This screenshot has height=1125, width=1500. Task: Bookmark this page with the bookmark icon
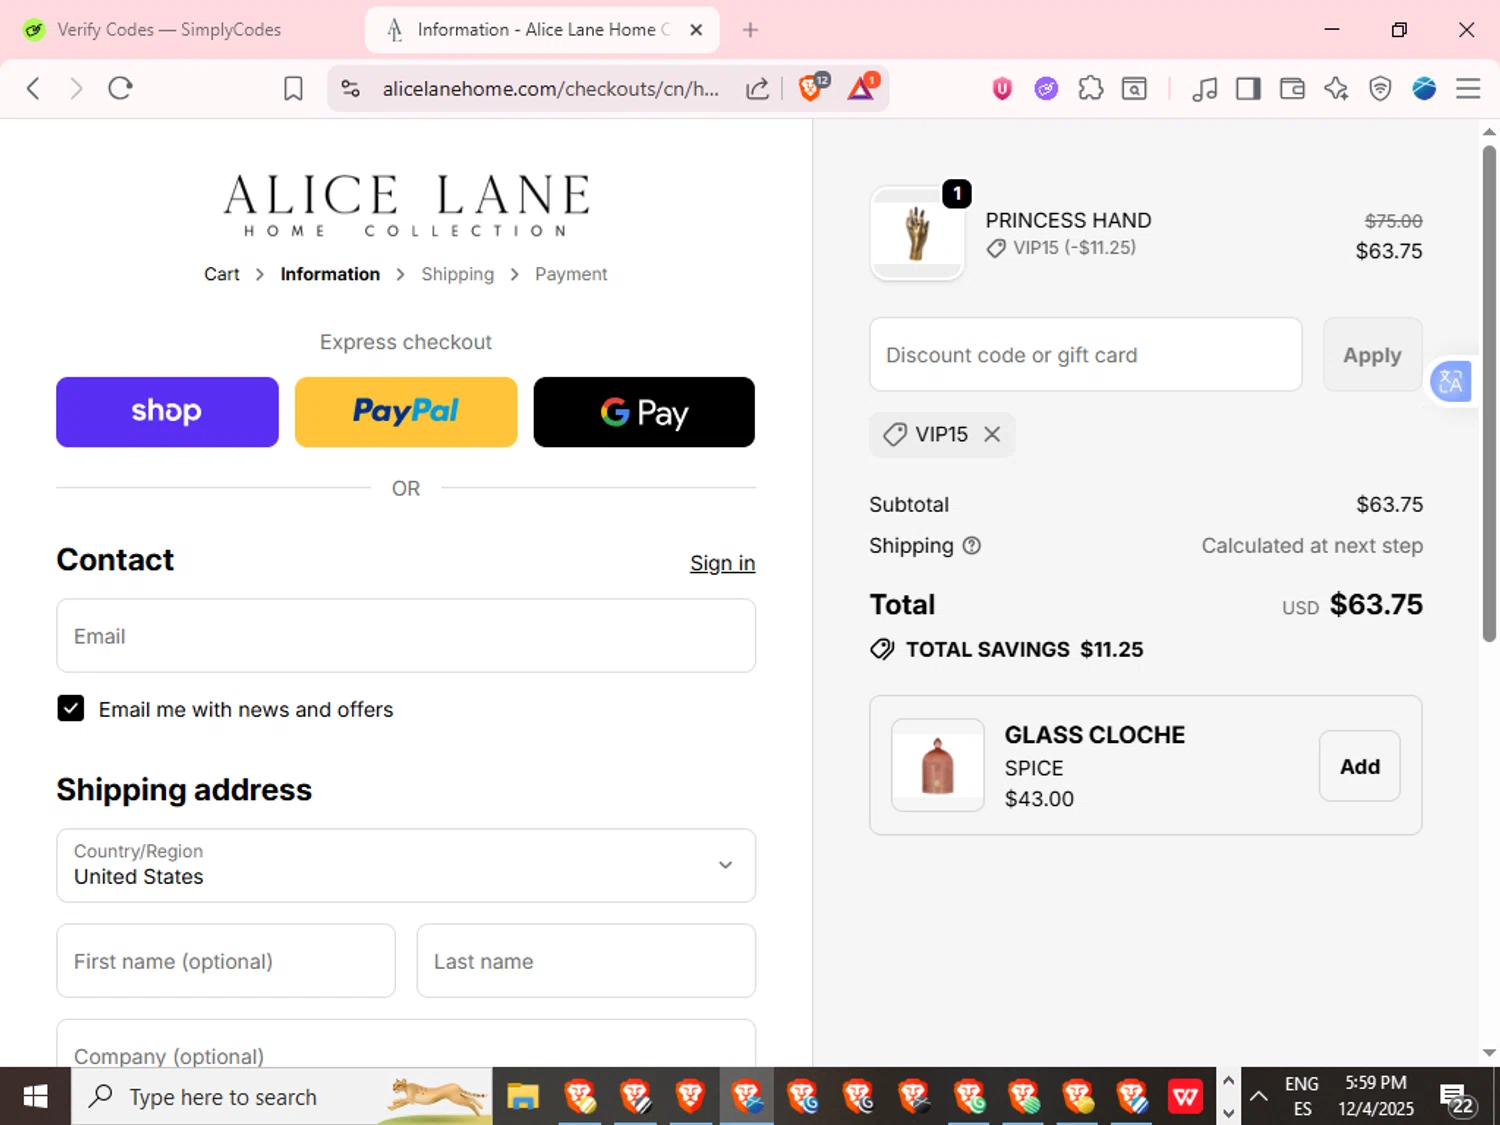tap(293, 89)
